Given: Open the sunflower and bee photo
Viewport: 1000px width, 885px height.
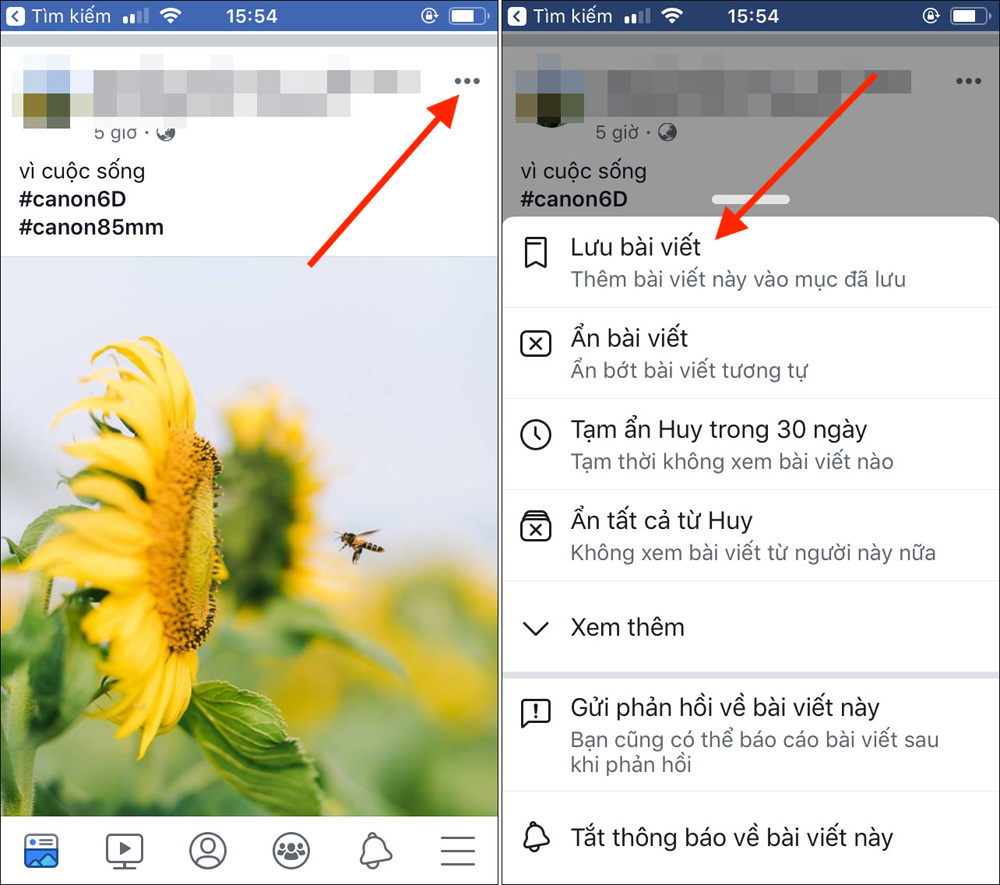Looking at the screenshot, I should tap(249, 535).
